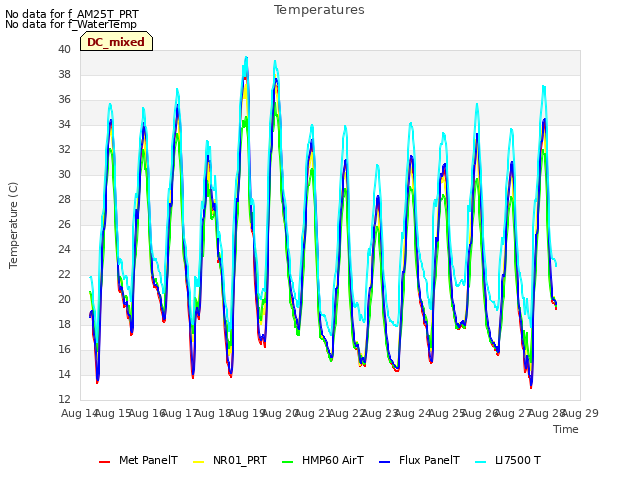This screenshot has height=480, width=640.
Task: Click the blue Flux PanelT legend swatch
Action: 385,461
